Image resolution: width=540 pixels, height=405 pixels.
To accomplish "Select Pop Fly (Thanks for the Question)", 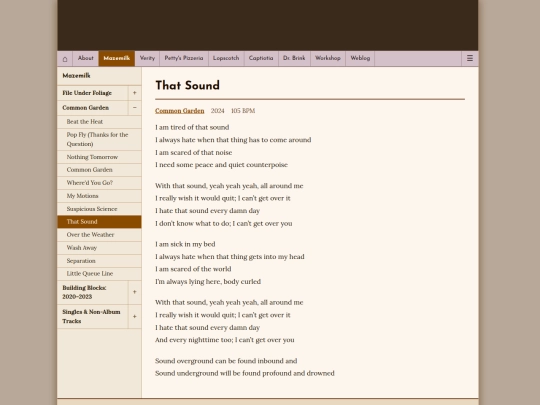I will pyautogui.click(x=99, y=139).
